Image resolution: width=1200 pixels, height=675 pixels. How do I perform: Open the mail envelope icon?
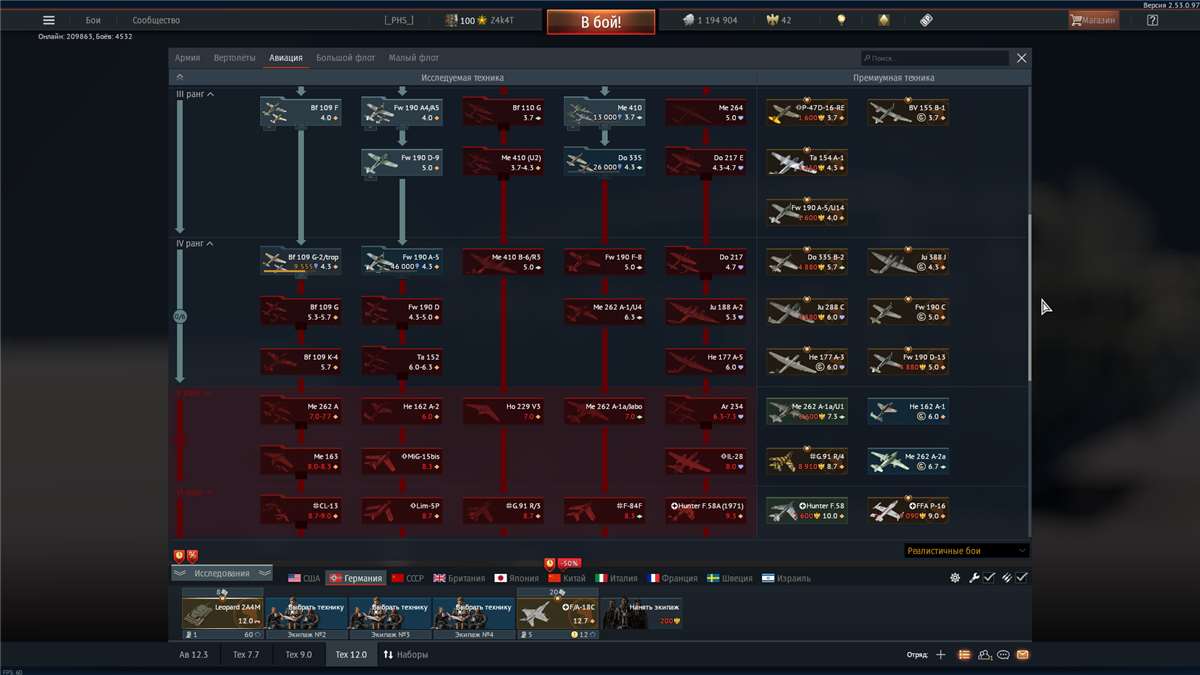coord(1022,655)
